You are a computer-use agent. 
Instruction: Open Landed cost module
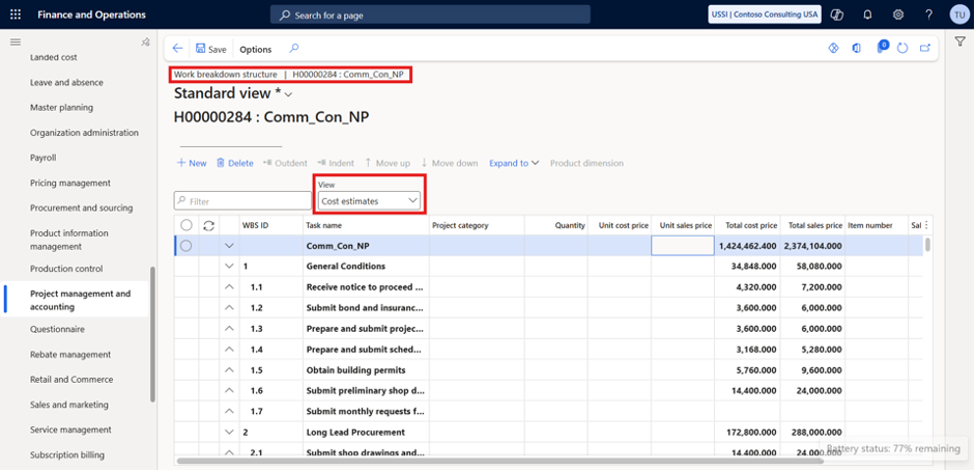pos(54,57)
